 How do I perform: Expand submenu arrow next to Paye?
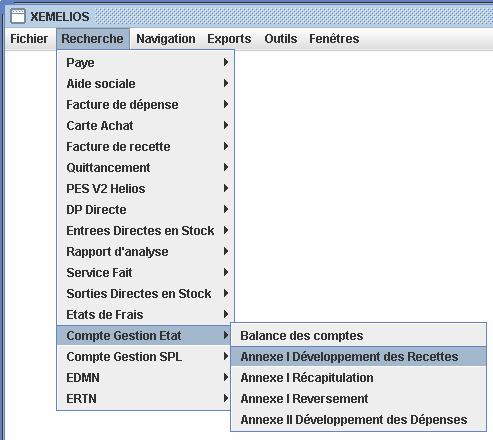(x=226, y=62)
